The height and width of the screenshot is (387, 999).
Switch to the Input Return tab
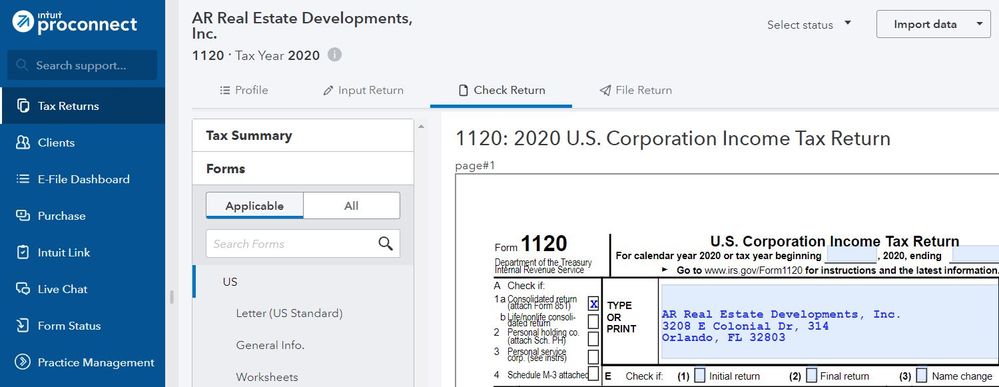(363, 91)
